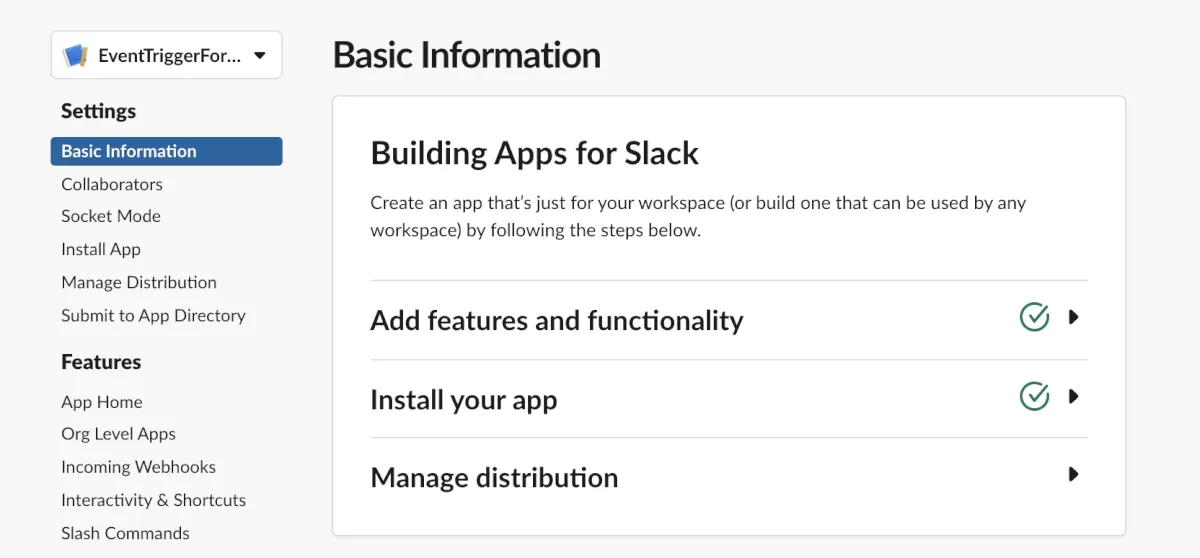Go to Interactivity & Shortcuts
Screen dimensions: 1200x558
(x=153, y=500)
